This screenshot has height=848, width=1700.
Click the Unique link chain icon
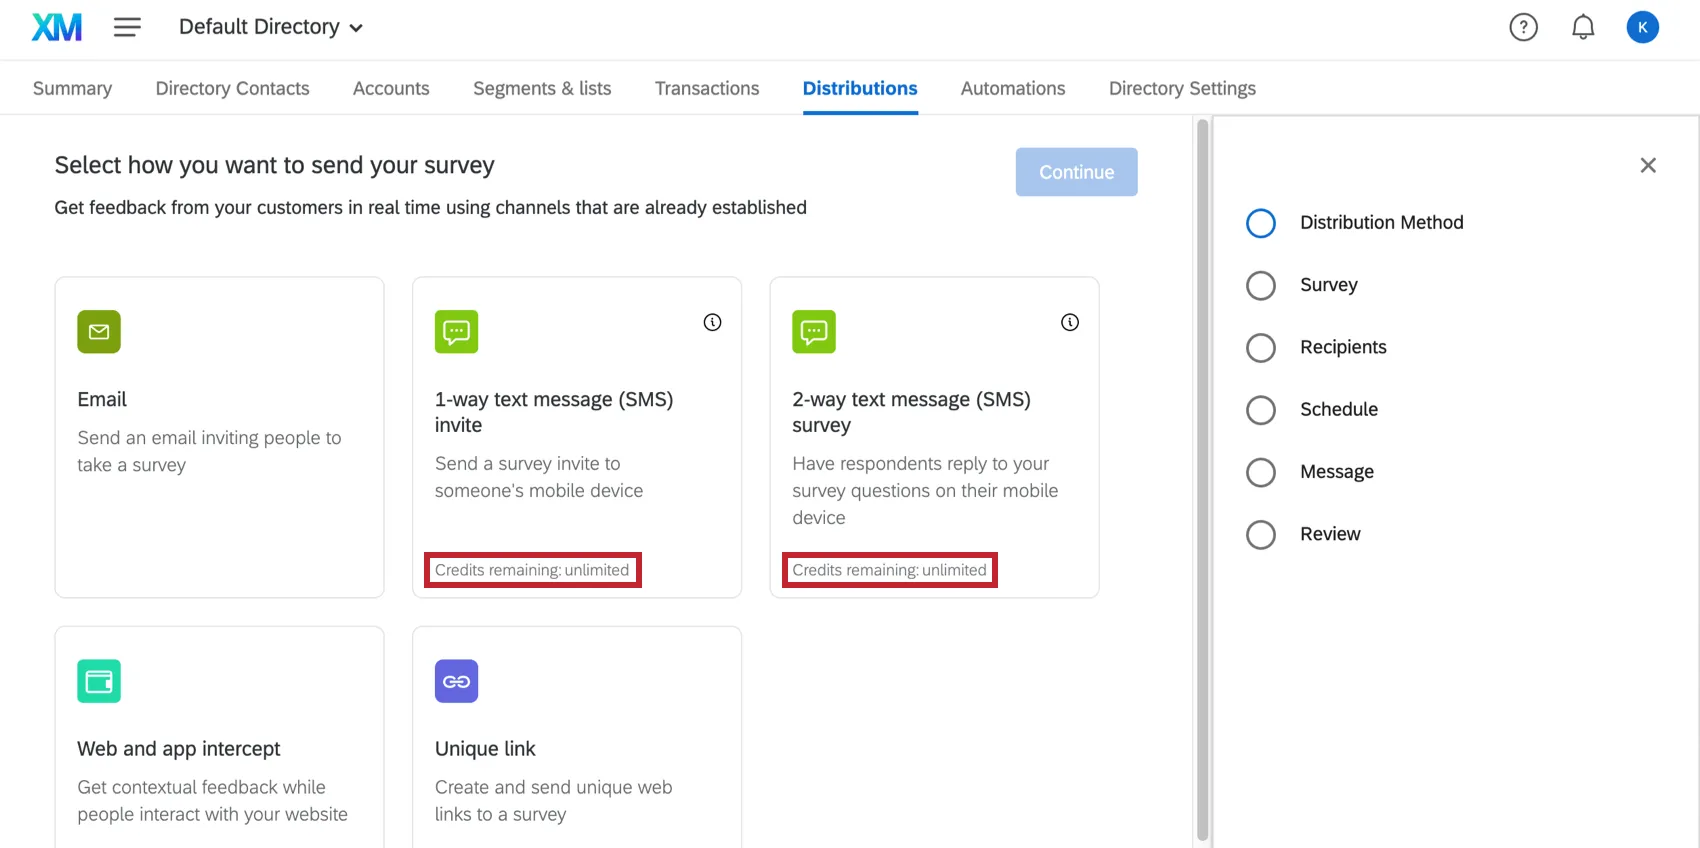[x=456, y=681]
